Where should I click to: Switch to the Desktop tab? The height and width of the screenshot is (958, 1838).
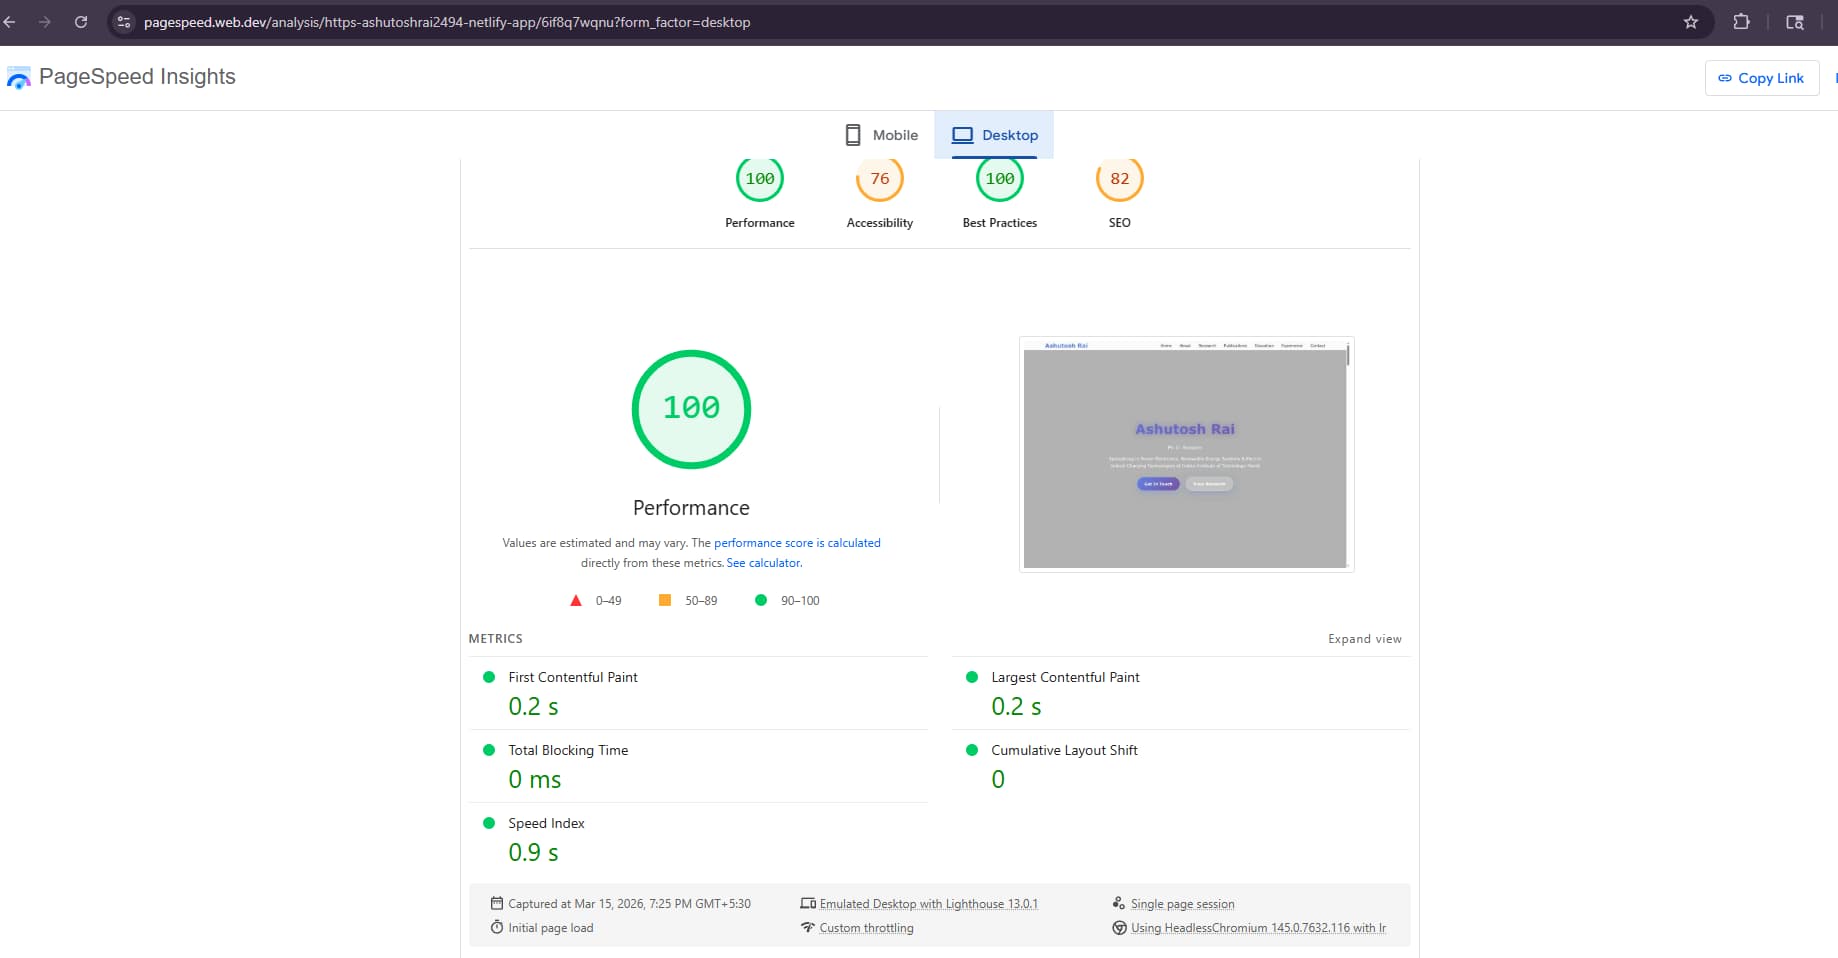pyautogui.click(x=994, y=134)
